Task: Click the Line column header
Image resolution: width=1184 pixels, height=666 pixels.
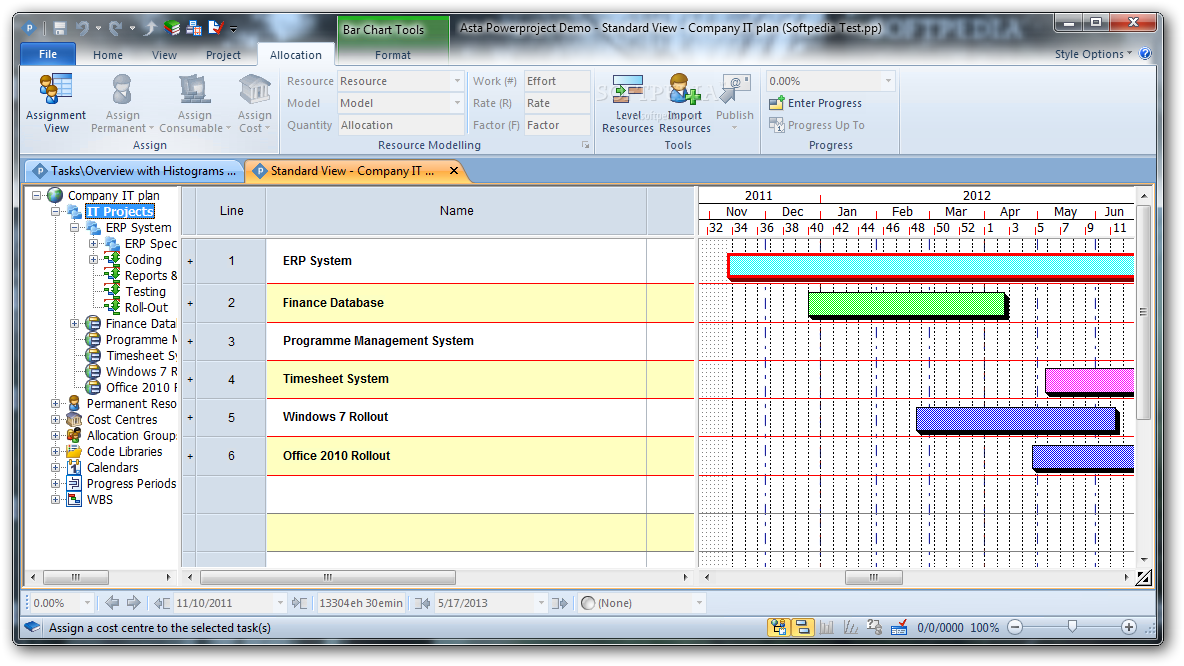Action: [x=231, y=211]
